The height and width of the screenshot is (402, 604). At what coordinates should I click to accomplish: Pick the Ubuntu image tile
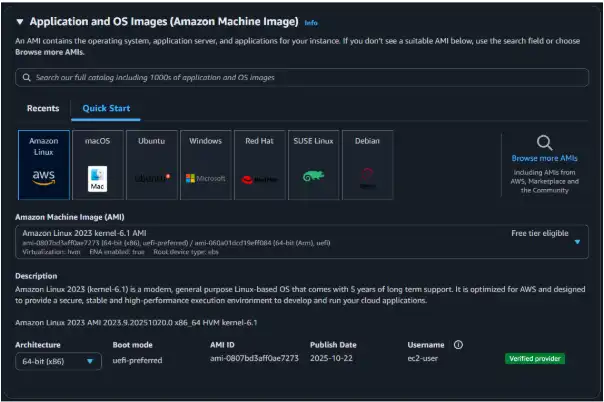click(152, 160)
